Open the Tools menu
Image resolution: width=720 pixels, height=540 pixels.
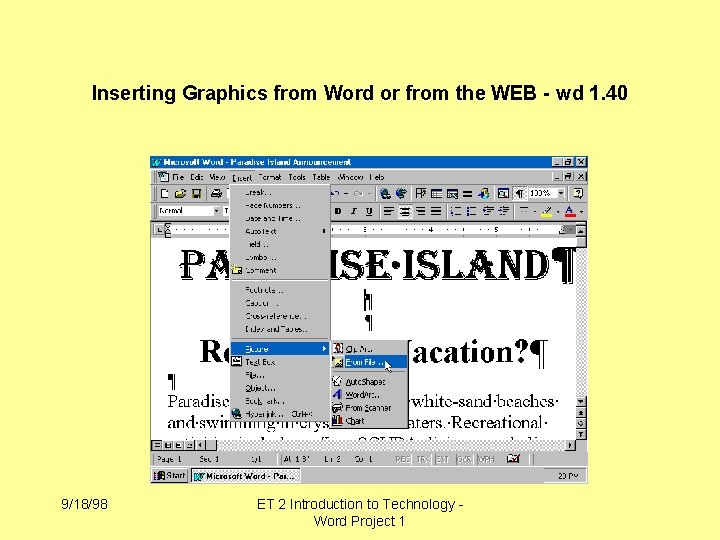297,177
